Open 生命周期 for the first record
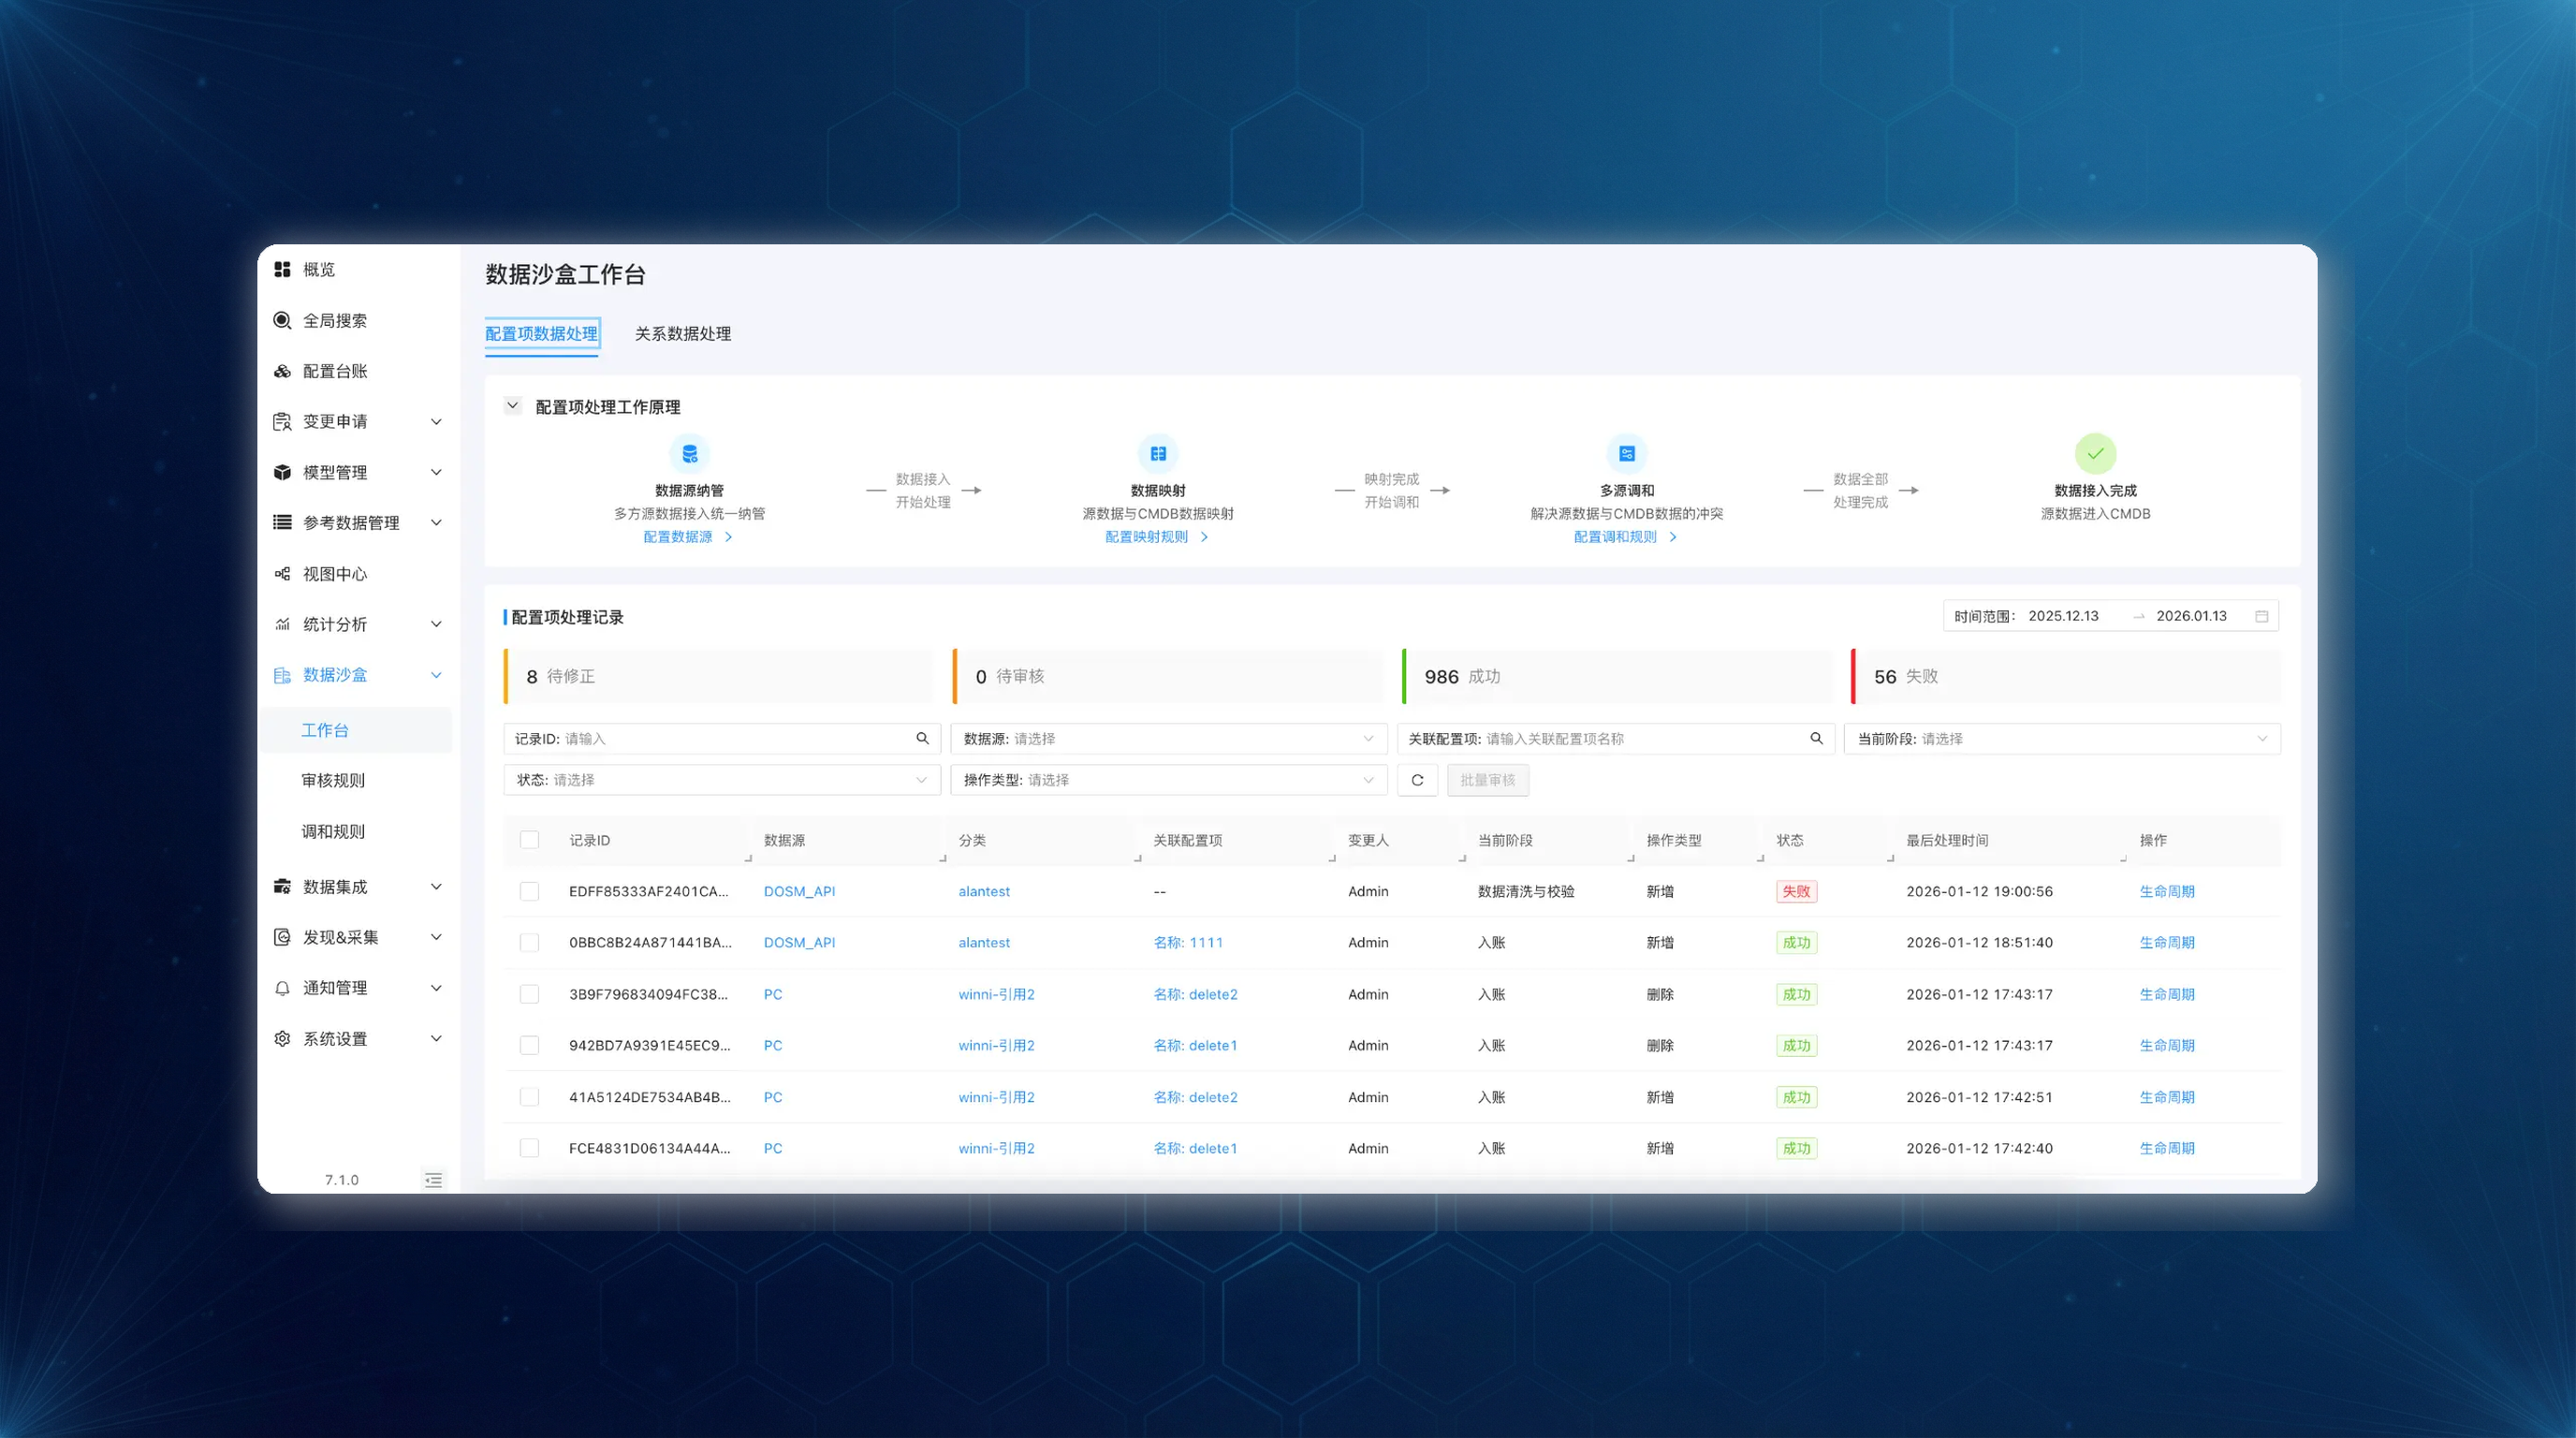 click(2166, 891)
